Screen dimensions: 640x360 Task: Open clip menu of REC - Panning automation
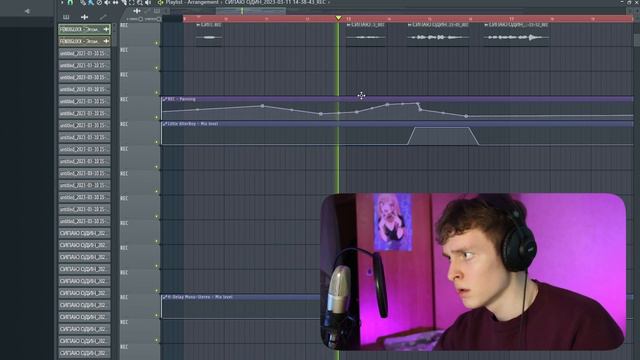[x=164, y=99]
